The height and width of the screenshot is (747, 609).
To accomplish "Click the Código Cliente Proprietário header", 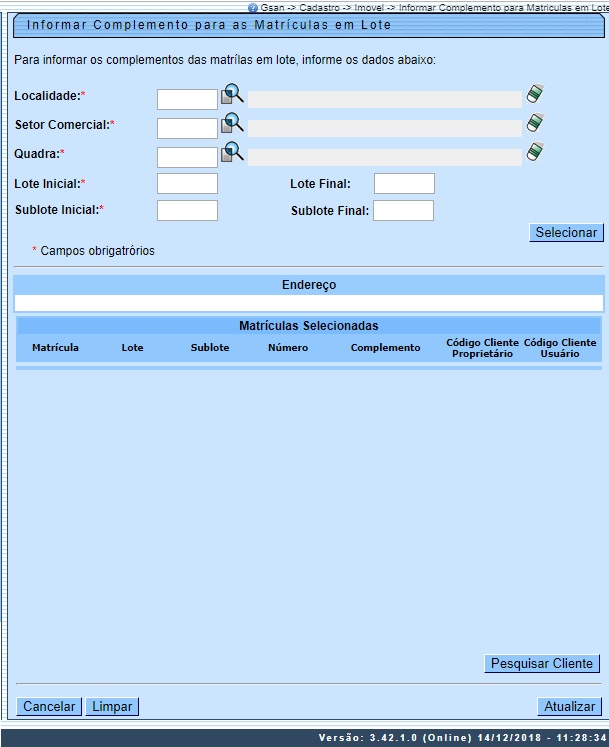I will pos(482,348).
